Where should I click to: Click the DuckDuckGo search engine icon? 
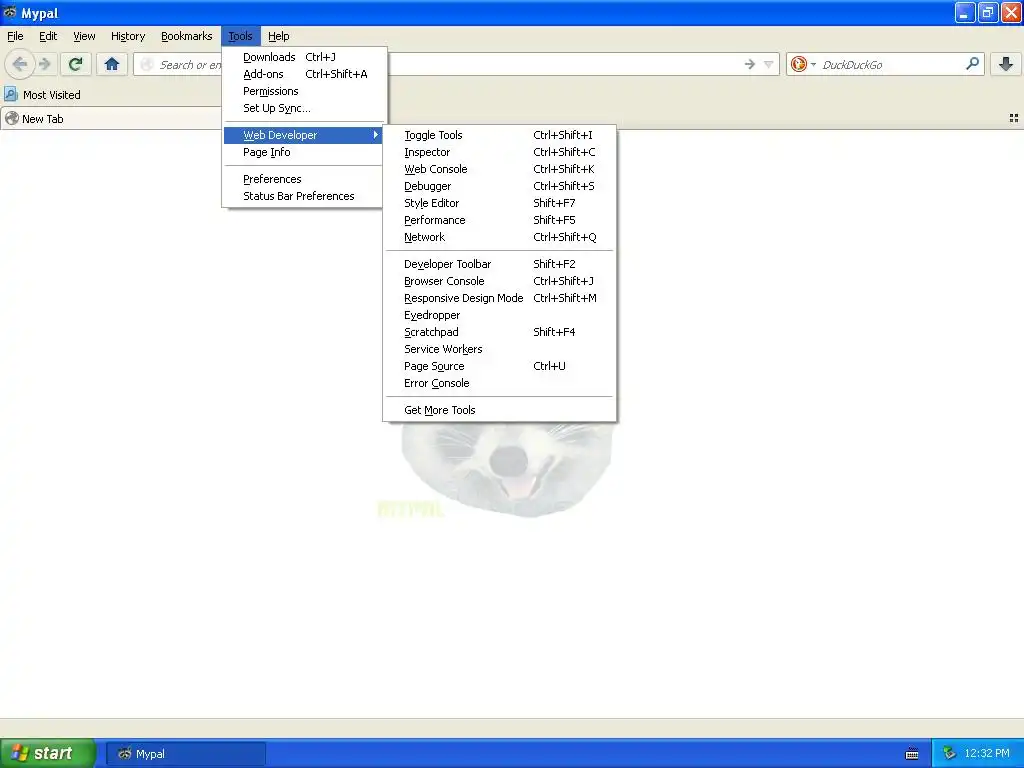pos(798,64)
